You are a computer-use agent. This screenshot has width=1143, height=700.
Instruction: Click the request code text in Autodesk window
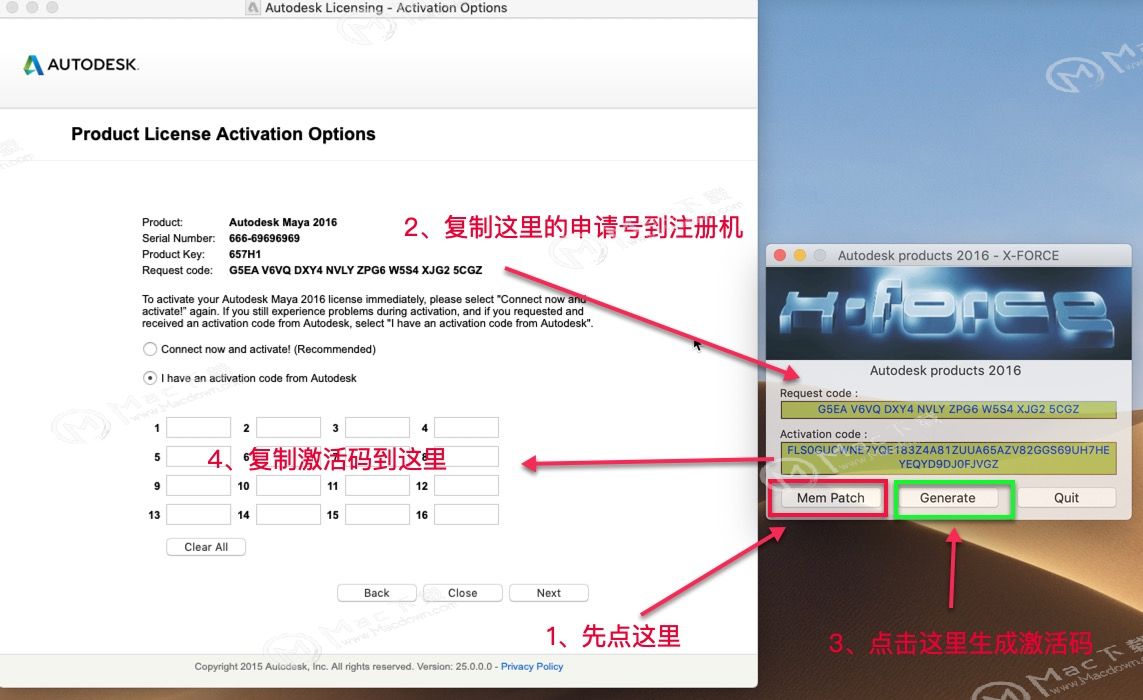click(x=356, y=271)
